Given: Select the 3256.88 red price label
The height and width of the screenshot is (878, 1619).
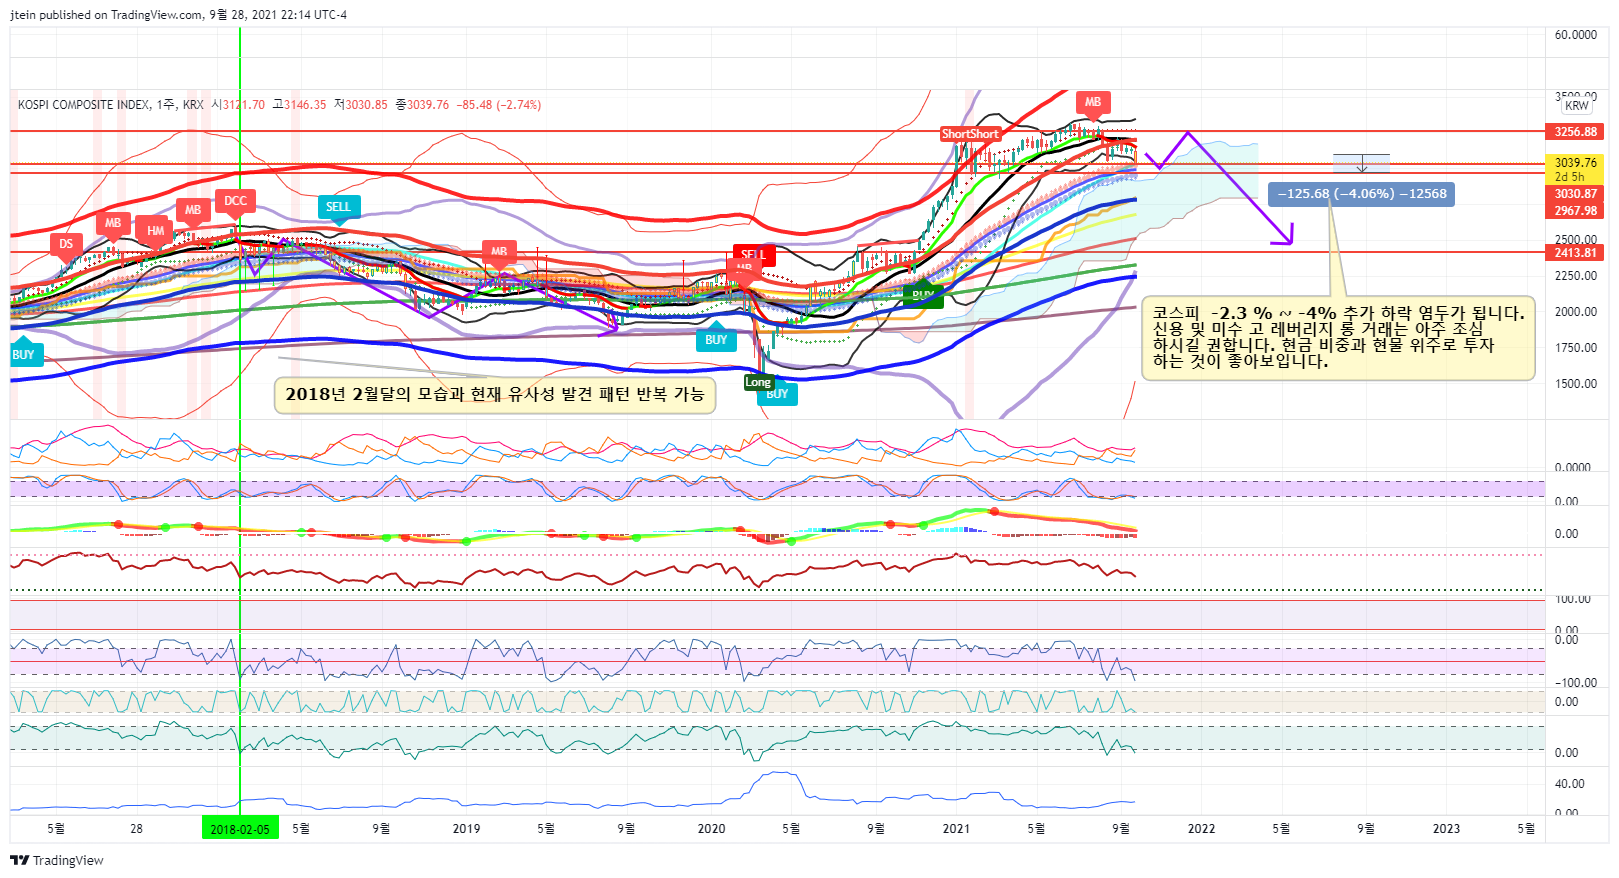Looking at the screenshot, I should point(1576,132).
